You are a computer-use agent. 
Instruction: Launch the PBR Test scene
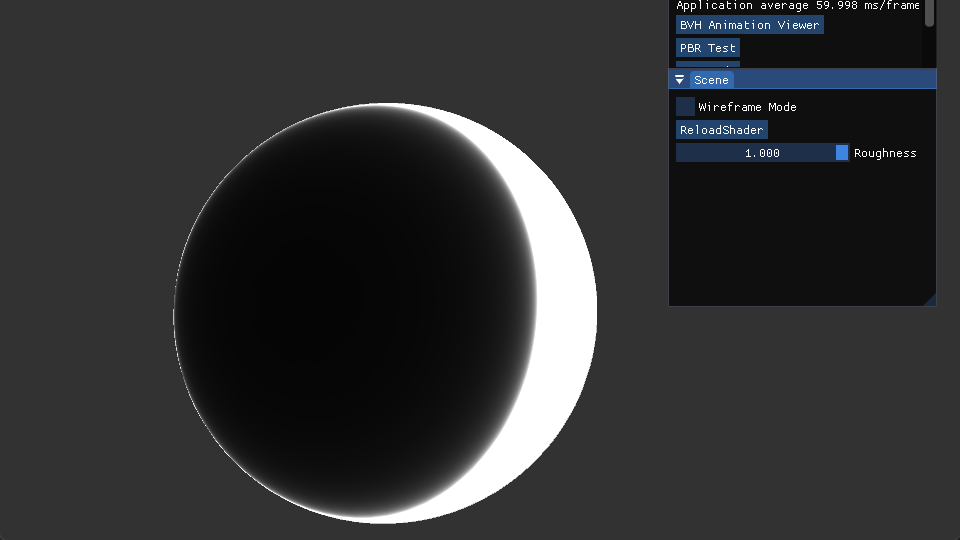[x=707, y=48]
